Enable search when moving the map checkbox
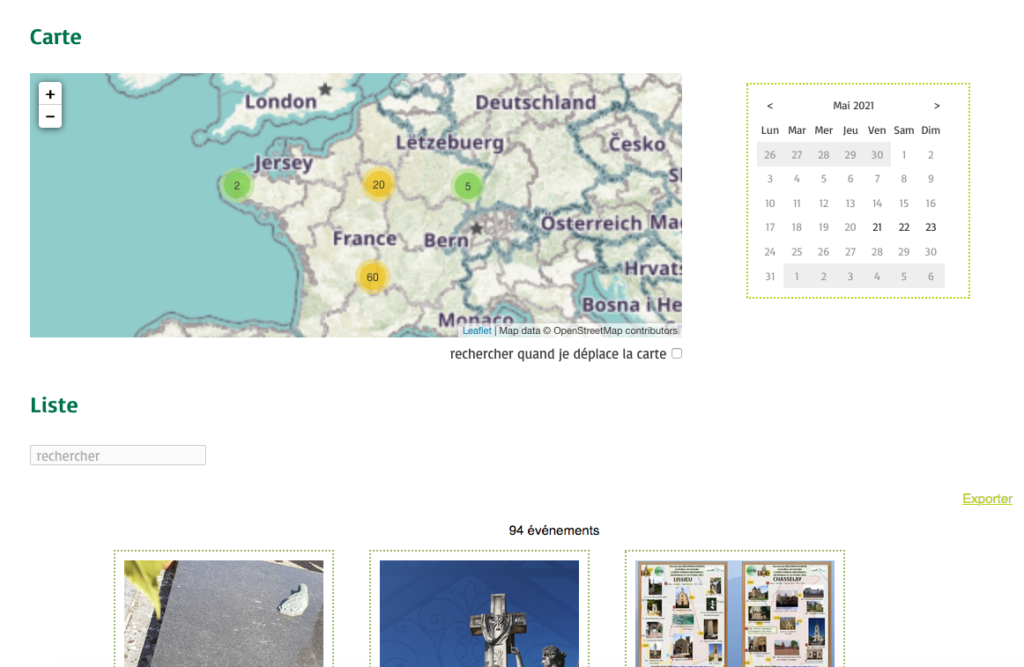This screenshot has width=1024, height=667. pyautogui.click(x=677, y=353)
